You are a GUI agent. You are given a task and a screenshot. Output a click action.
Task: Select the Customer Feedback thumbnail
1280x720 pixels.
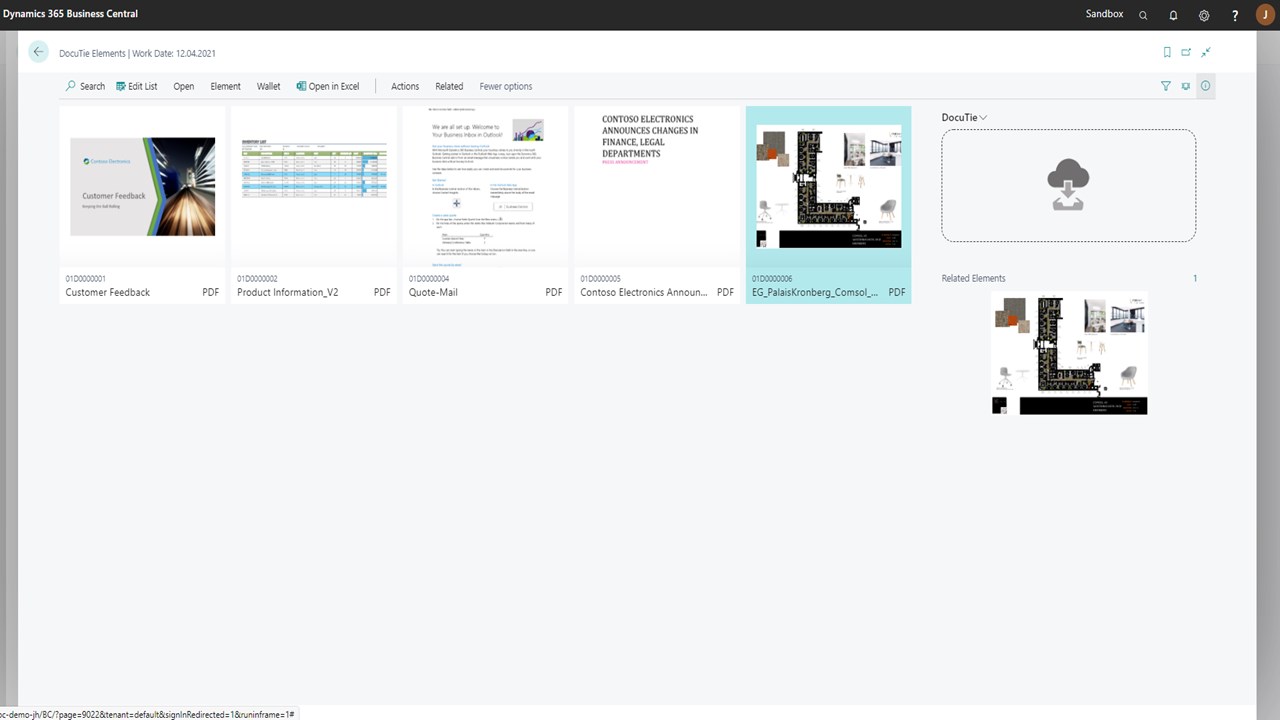142,186
